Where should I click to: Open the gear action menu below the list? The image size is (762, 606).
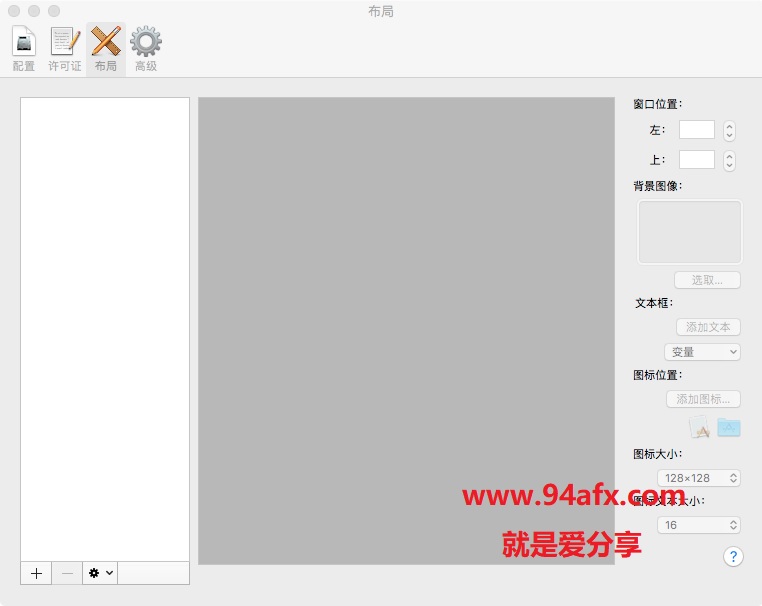[101, 573]
